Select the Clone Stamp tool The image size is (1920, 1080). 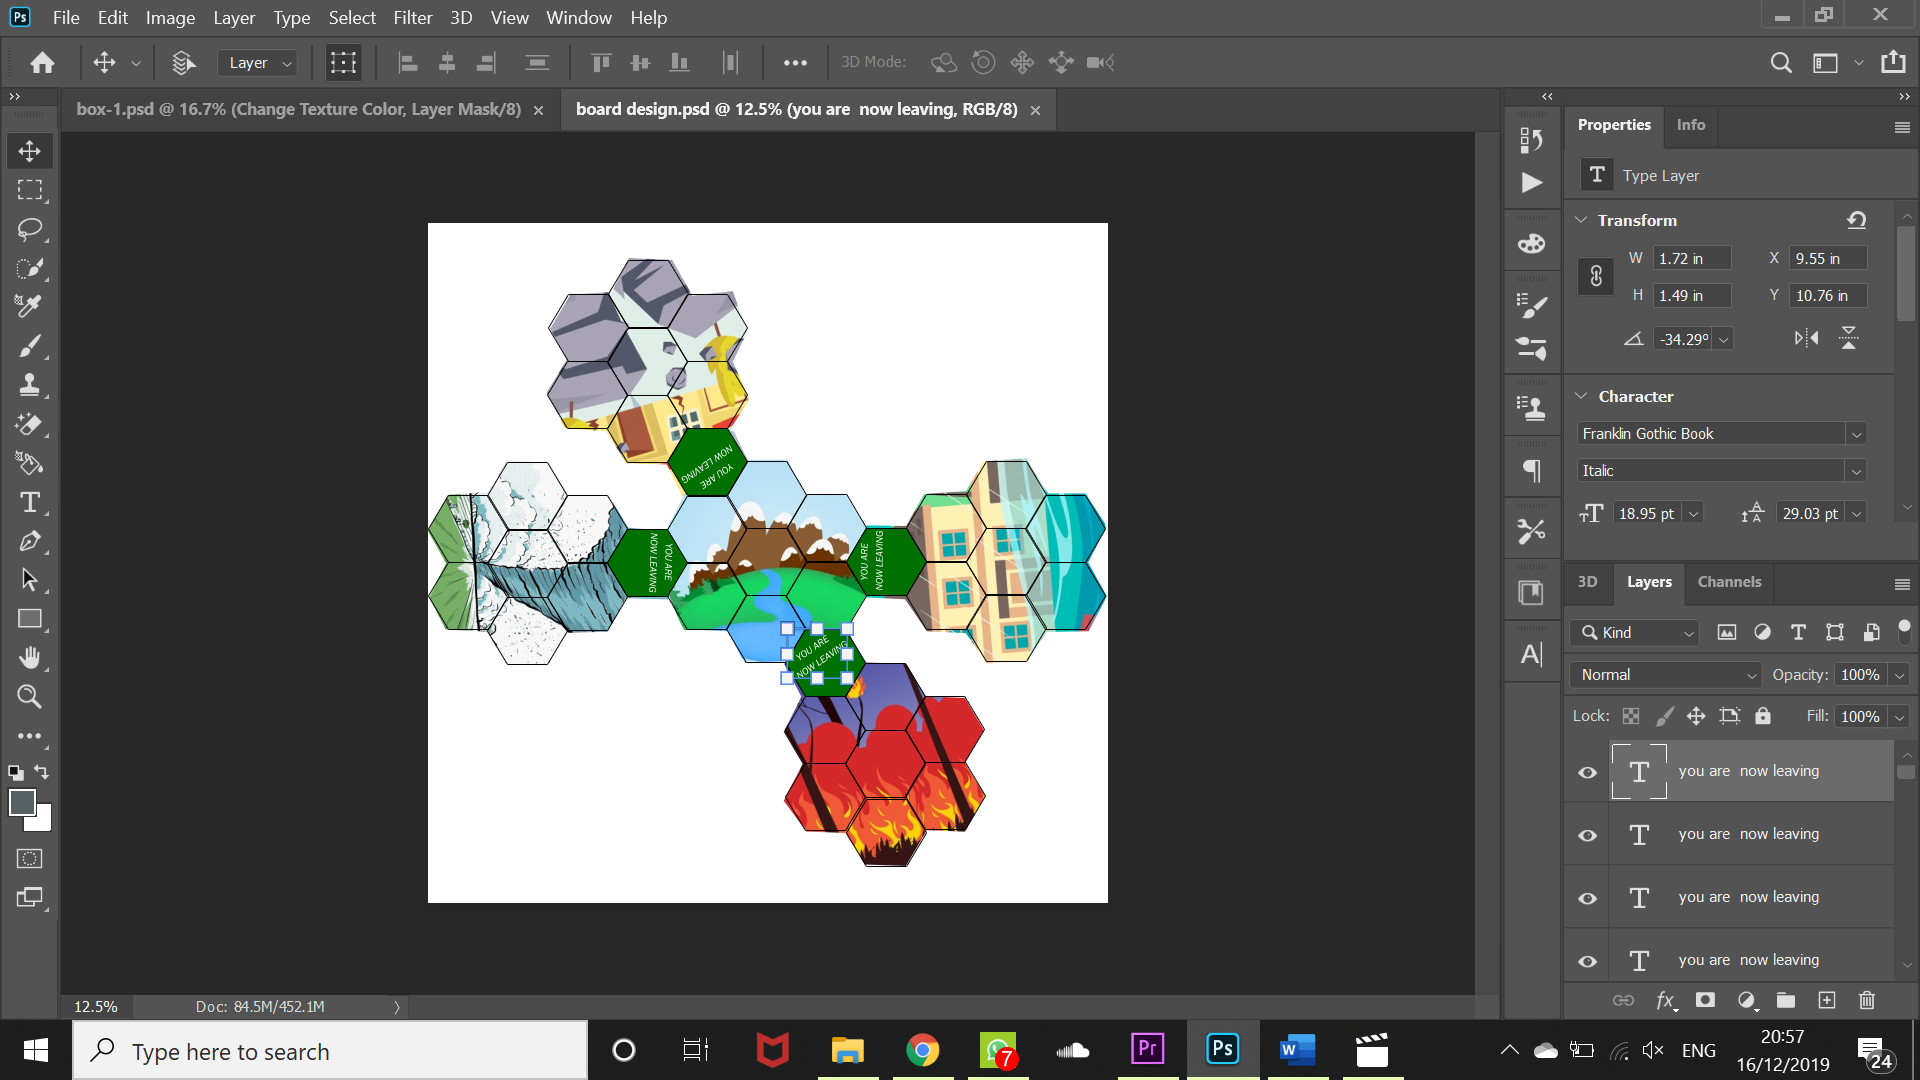coord(29,385)
